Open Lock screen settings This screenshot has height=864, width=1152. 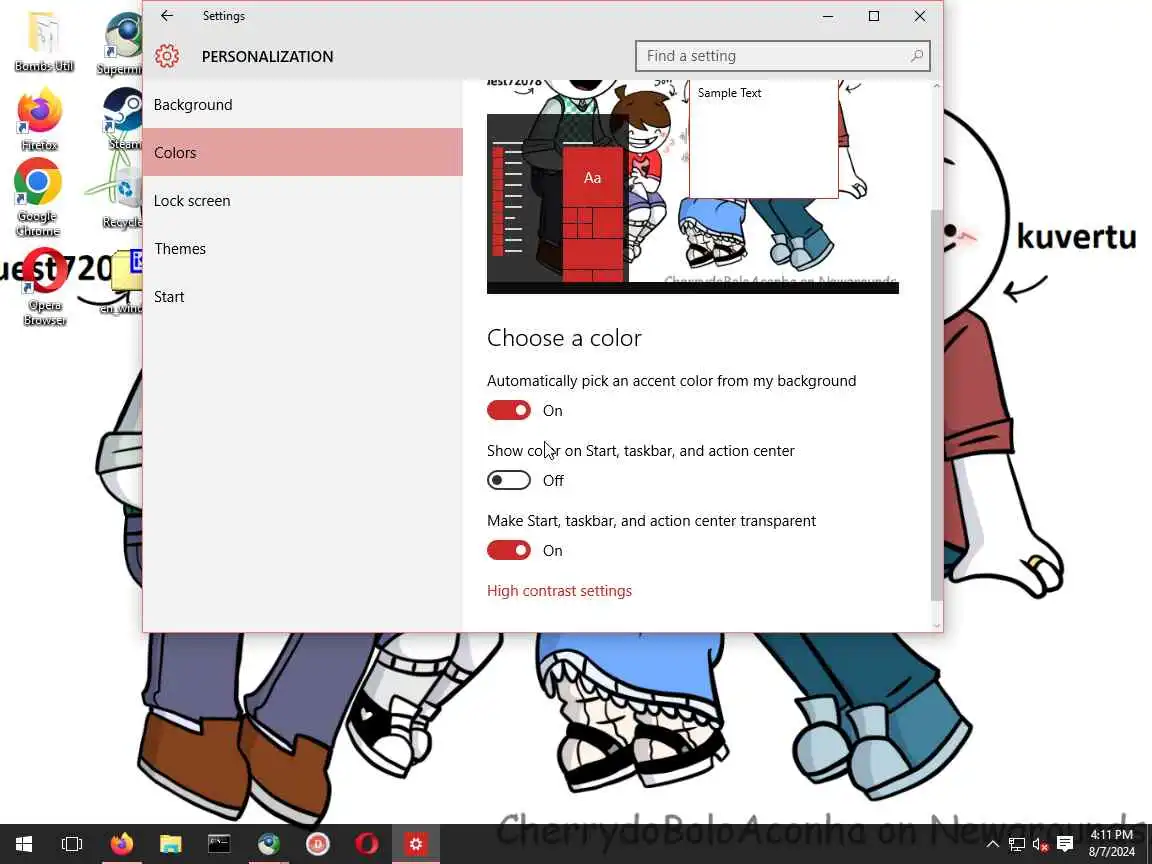303,201
